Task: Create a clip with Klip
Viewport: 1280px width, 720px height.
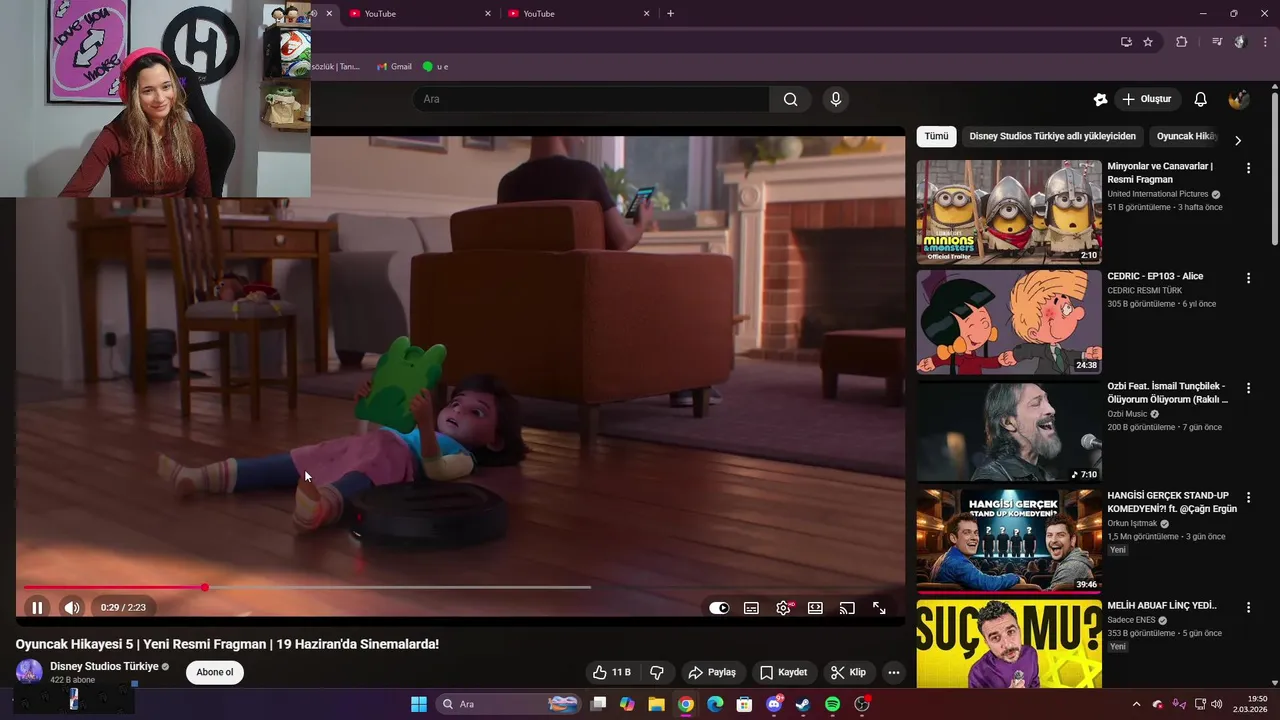Action: tap(848, 672)
